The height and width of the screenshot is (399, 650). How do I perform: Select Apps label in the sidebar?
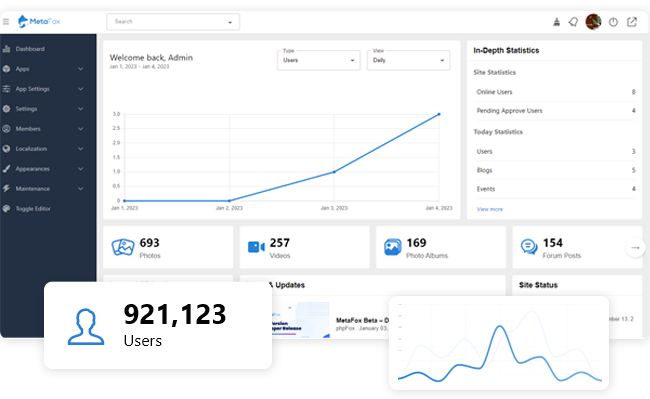pos(22,69)
